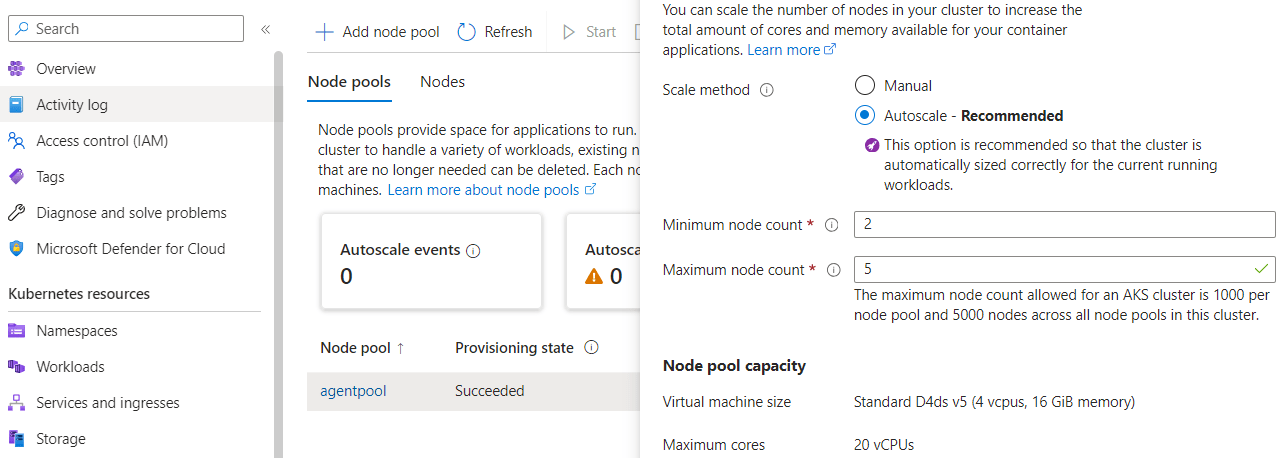The width and height of the screenshot is (1285, 458).
Task: Click the Tags icon in sidebar
Action: tap(16, 177)
